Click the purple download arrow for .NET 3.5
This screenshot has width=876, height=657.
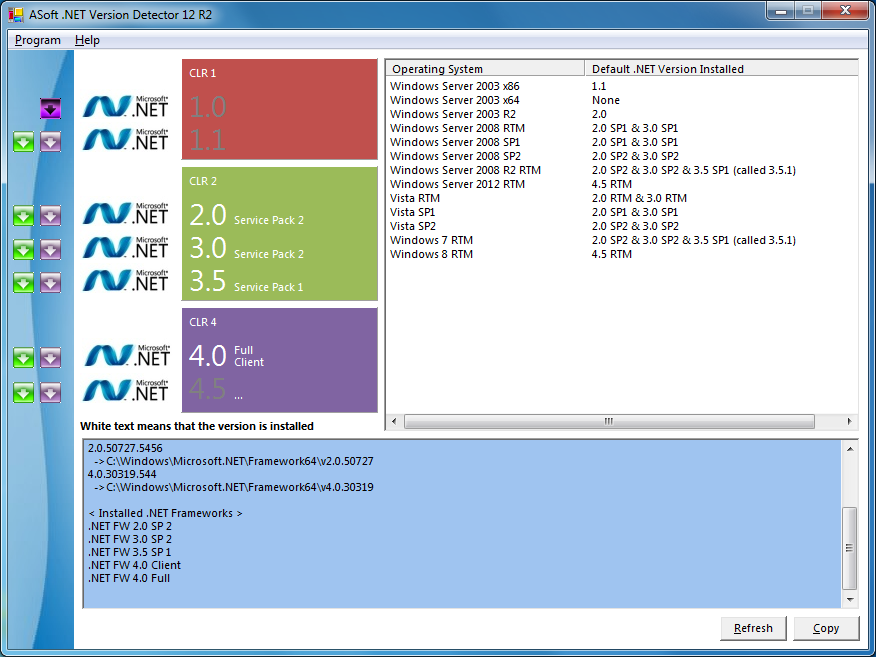click(50, 283)
